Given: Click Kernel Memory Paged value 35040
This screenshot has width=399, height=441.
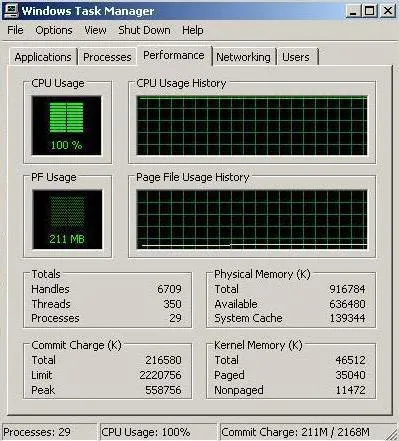Looking at the screenshot, I should point(350,375).
